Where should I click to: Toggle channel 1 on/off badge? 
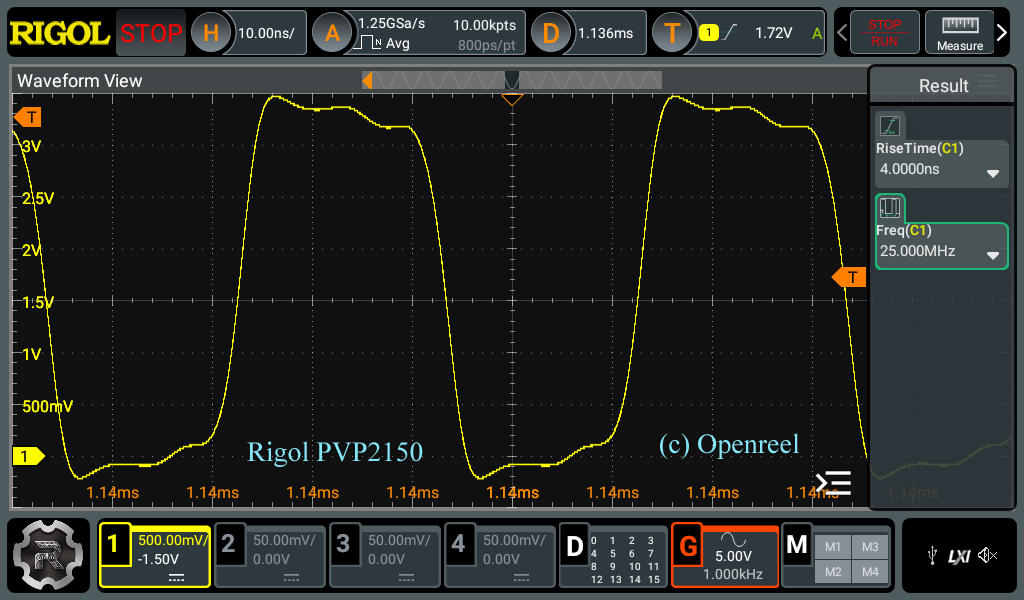coord(114,544)
